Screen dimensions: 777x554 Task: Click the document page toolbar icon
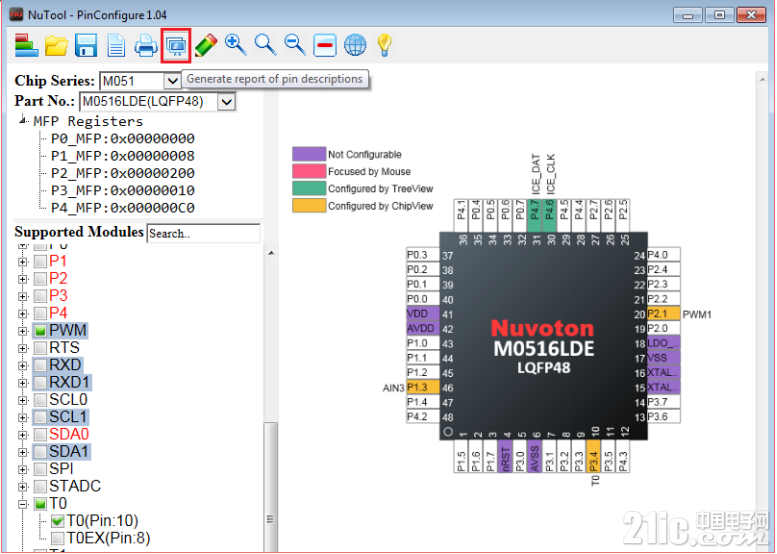[116, 46]
